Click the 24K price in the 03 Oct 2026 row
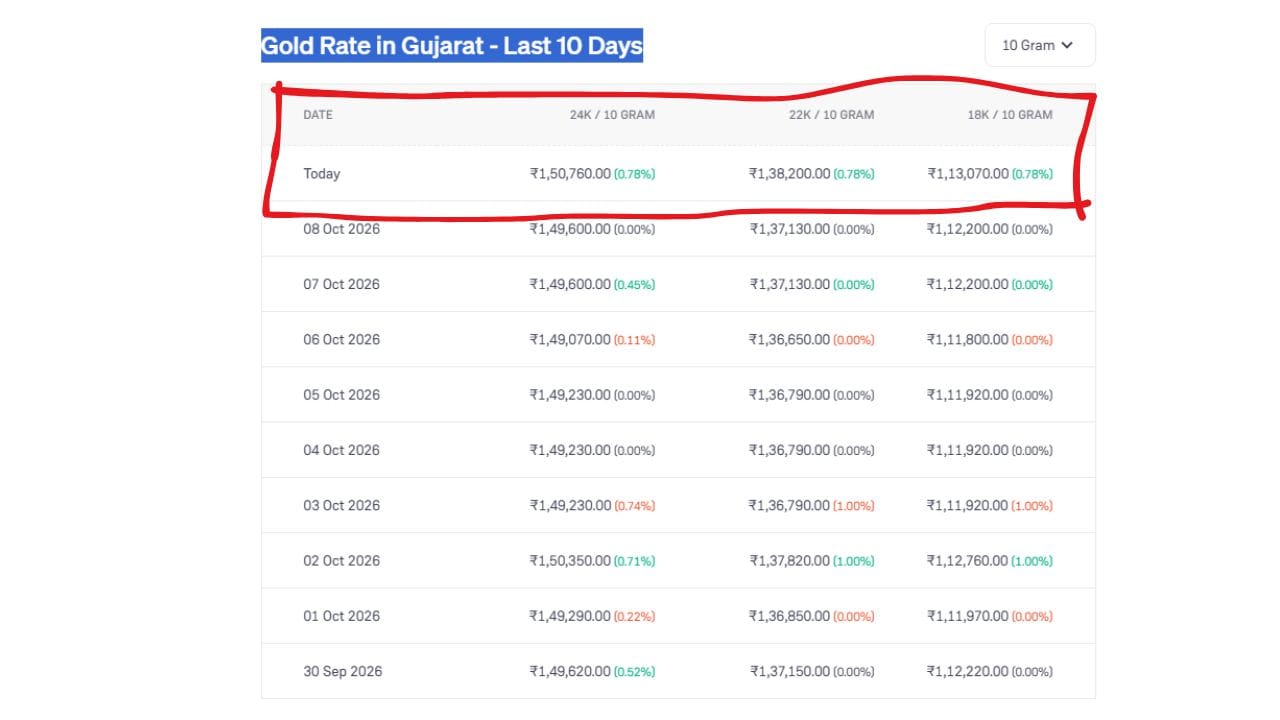 tap(570, 505)
